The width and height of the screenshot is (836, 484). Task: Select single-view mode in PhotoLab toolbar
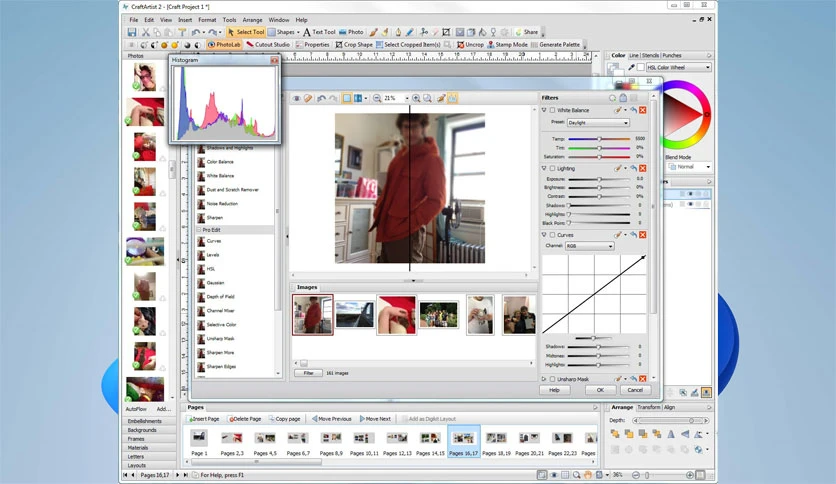pos(347,98)
